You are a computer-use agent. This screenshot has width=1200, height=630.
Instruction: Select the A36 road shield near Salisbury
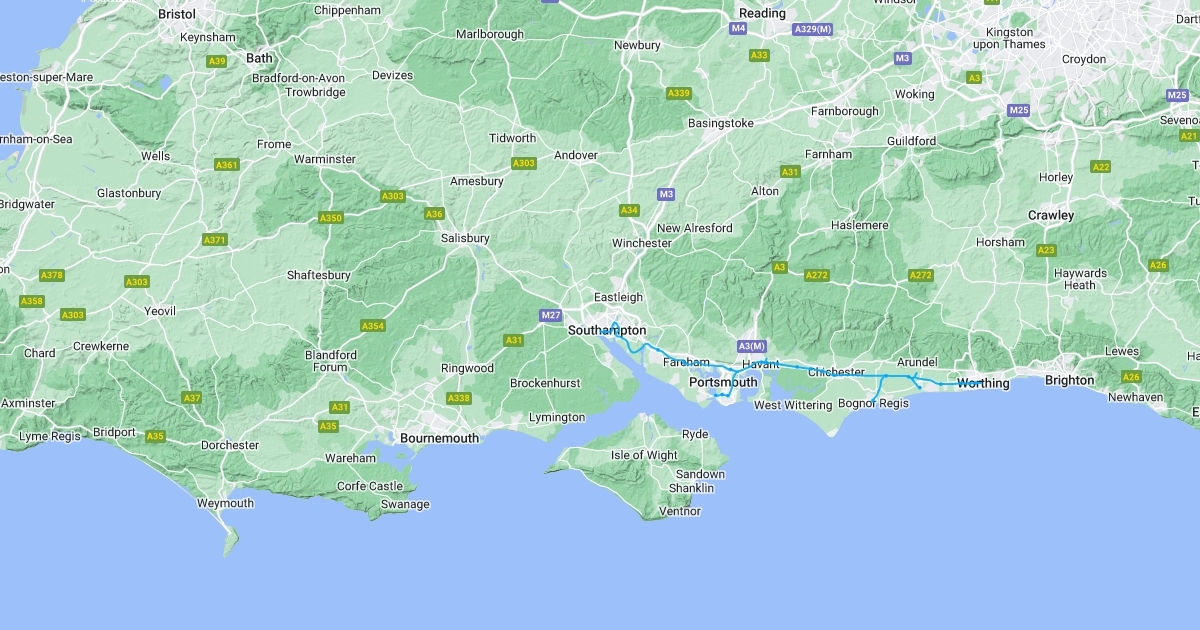[x=434, y=214]
